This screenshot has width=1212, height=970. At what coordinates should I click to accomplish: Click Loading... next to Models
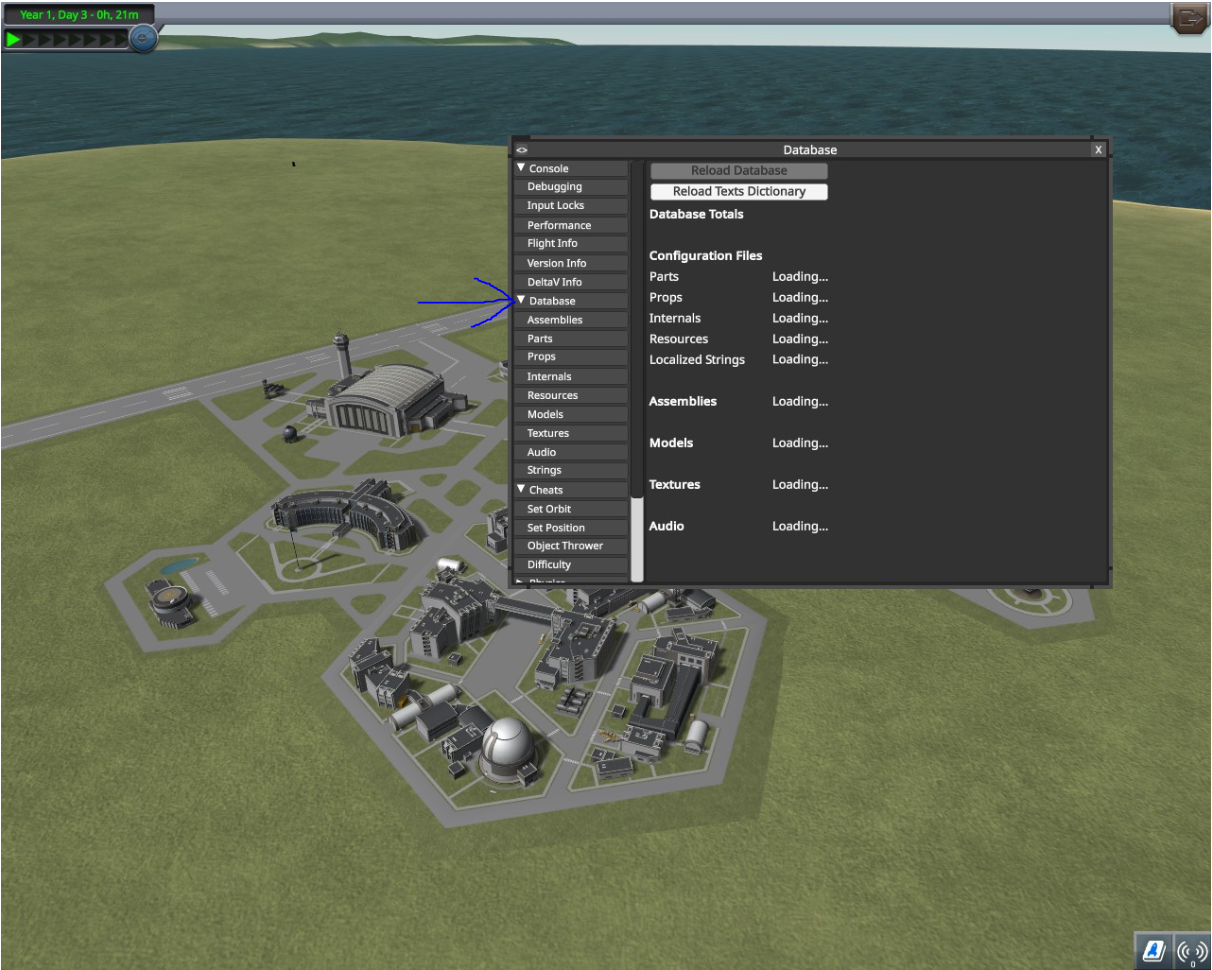[800, 443]
